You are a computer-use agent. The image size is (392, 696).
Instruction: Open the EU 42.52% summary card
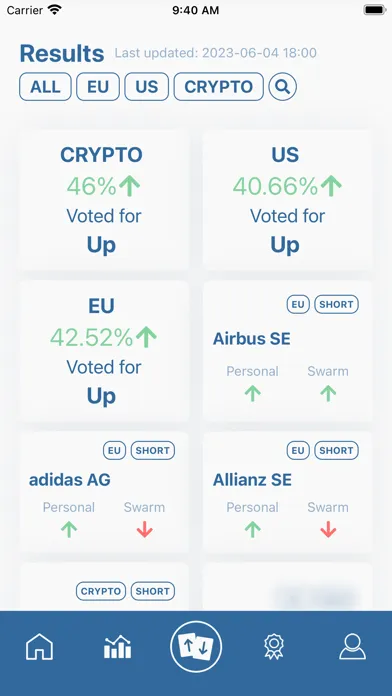104,351
